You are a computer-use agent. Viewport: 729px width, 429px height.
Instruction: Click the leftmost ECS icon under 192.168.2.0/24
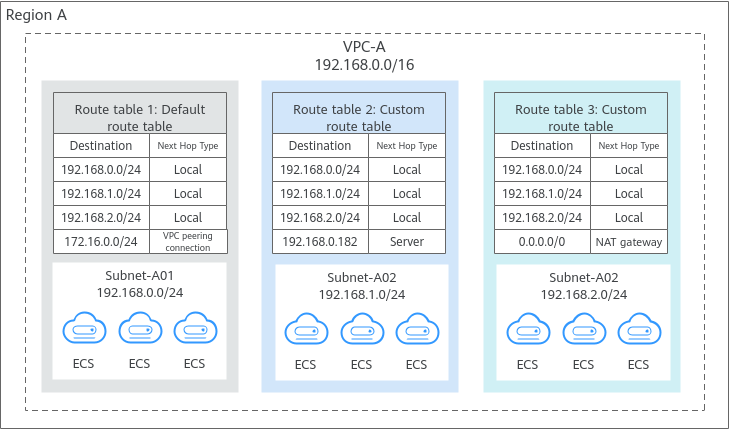click(528, 329)
